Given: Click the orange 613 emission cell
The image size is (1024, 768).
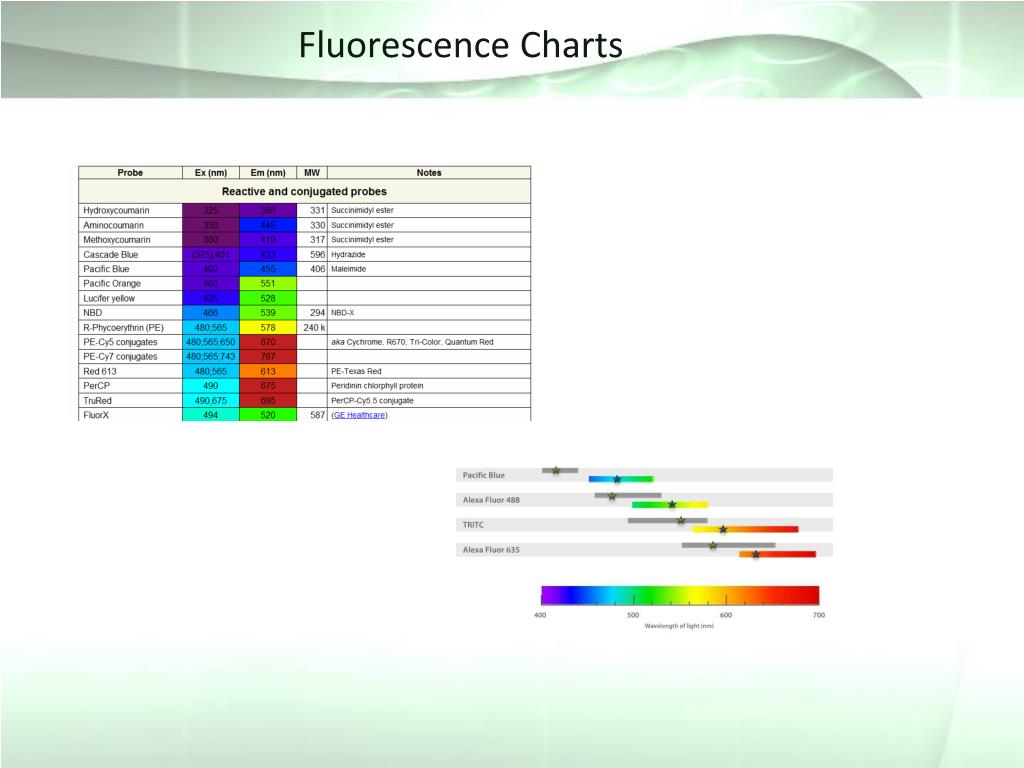Looking at the screenshot, I should (268, 371).
